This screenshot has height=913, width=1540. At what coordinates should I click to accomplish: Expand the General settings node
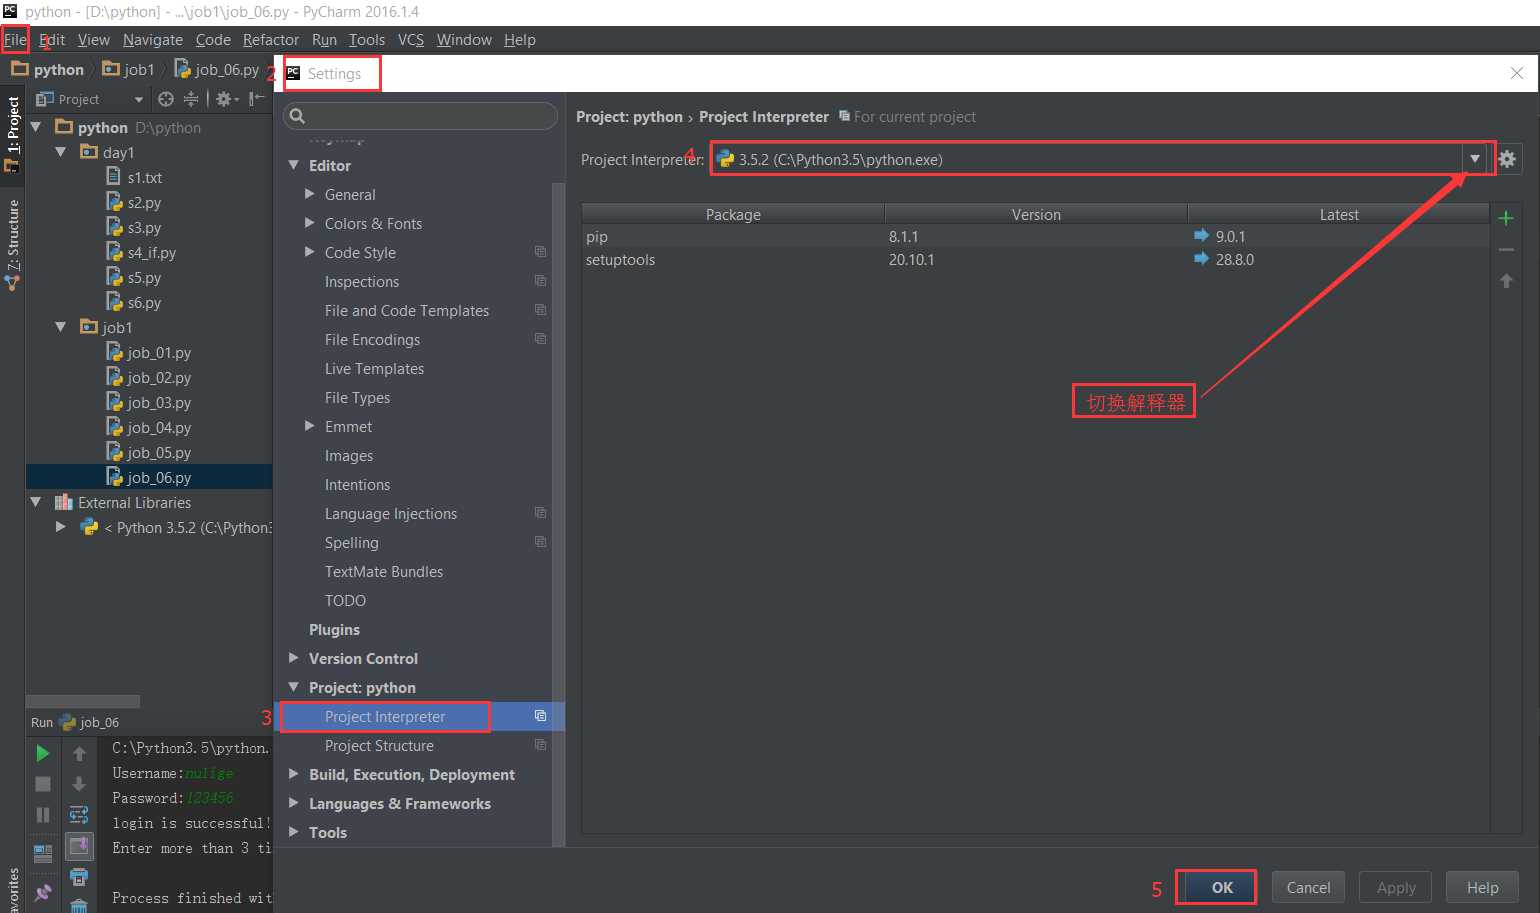tap(310, 194)
